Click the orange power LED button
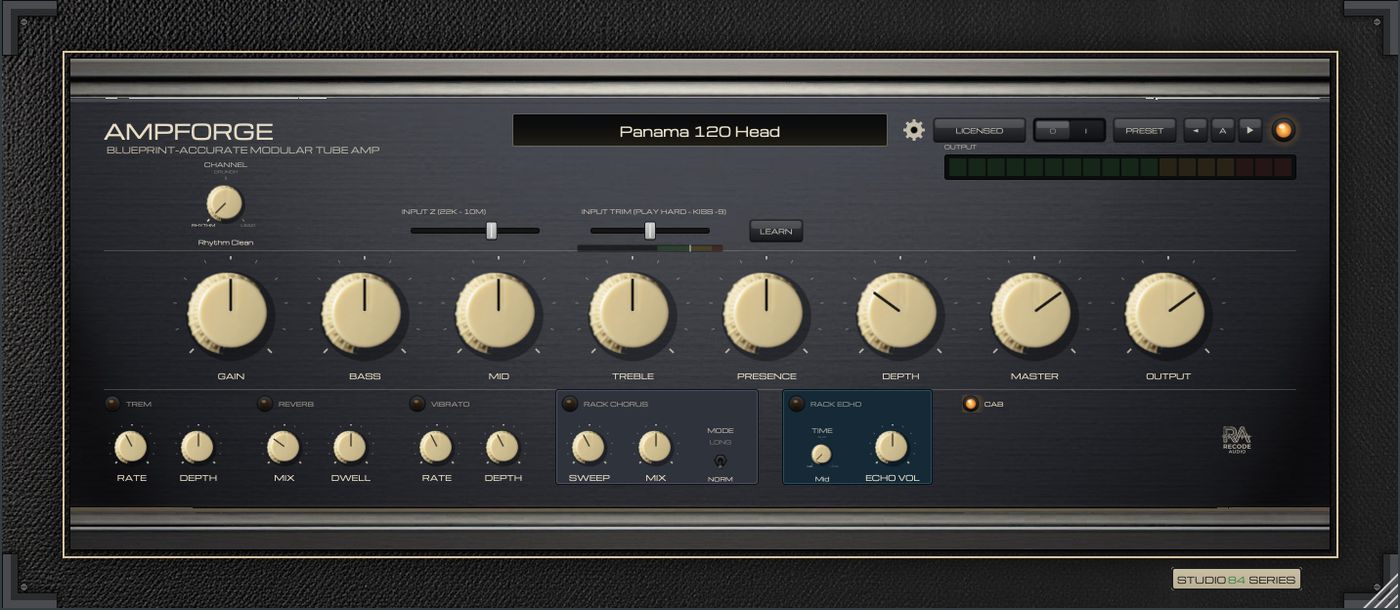 pos(1283,130)
